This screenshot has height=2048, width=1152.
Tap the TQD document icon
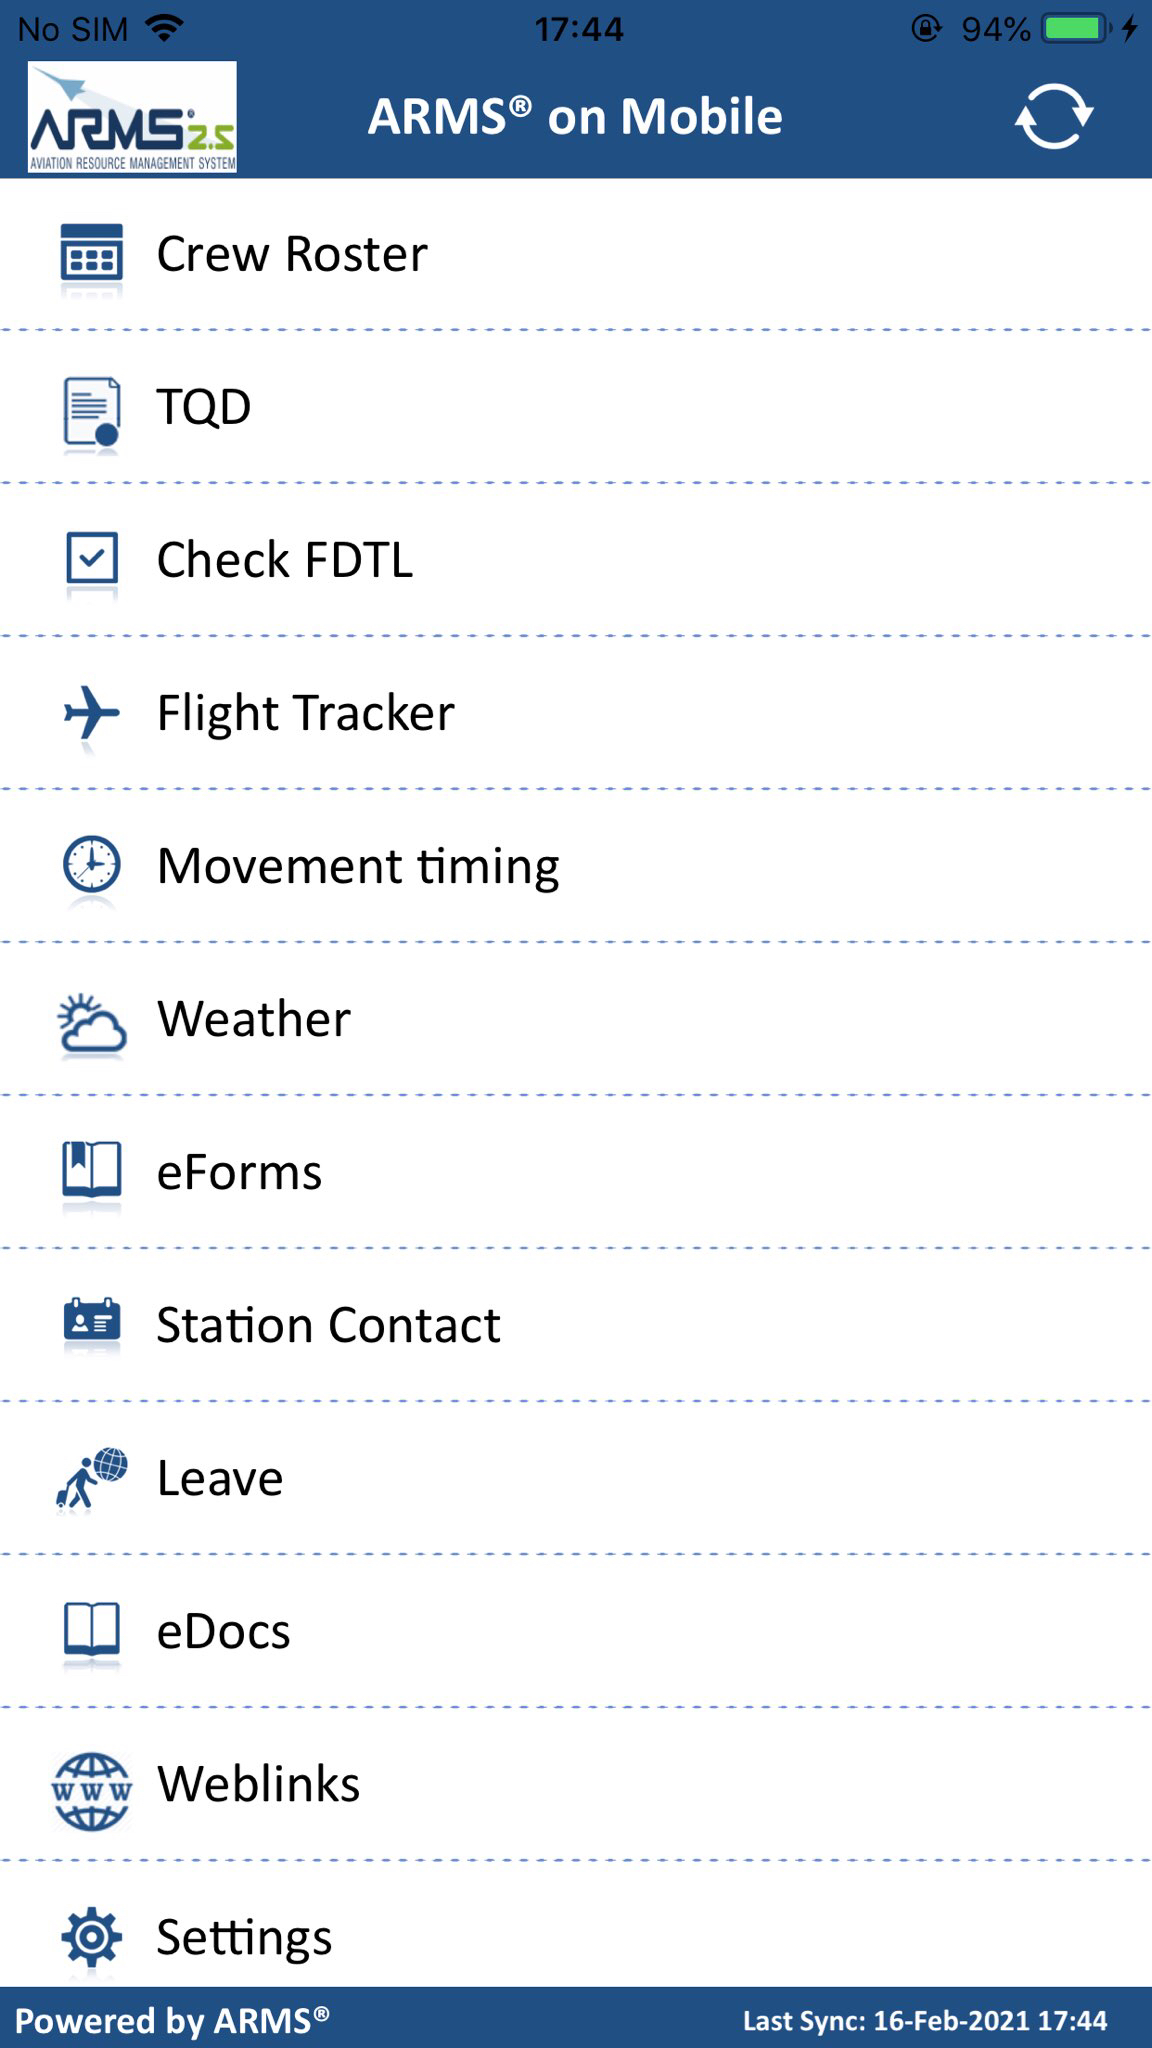point(92,410)
